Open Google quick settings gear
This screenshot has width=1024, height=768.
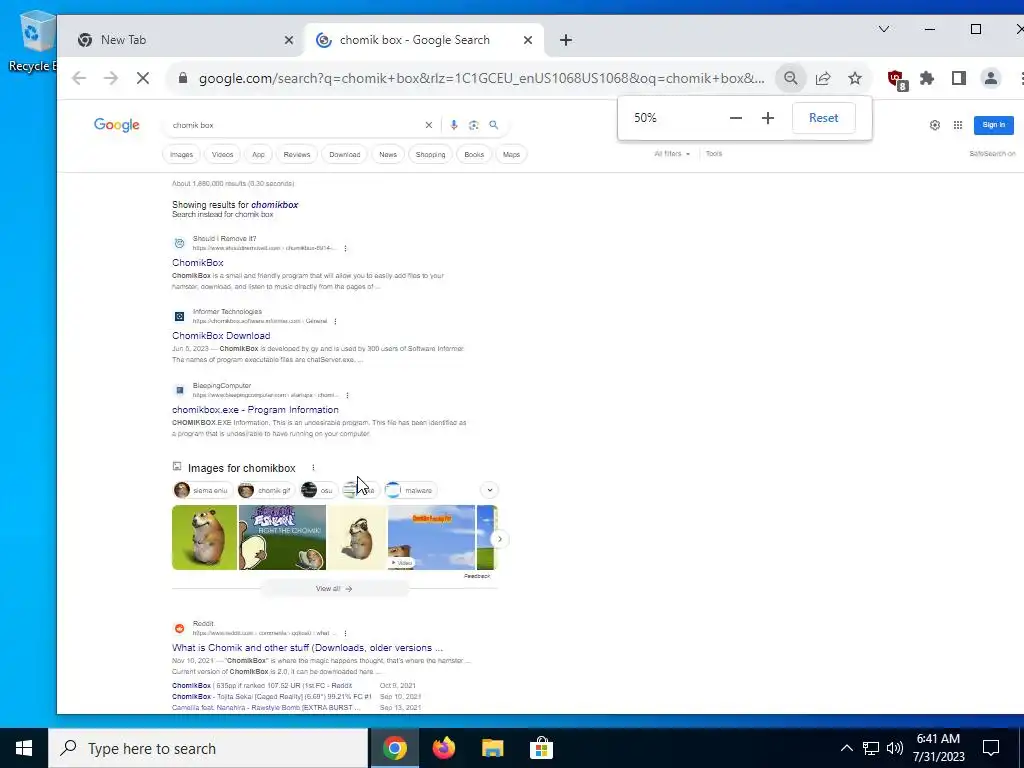point(935,125)
